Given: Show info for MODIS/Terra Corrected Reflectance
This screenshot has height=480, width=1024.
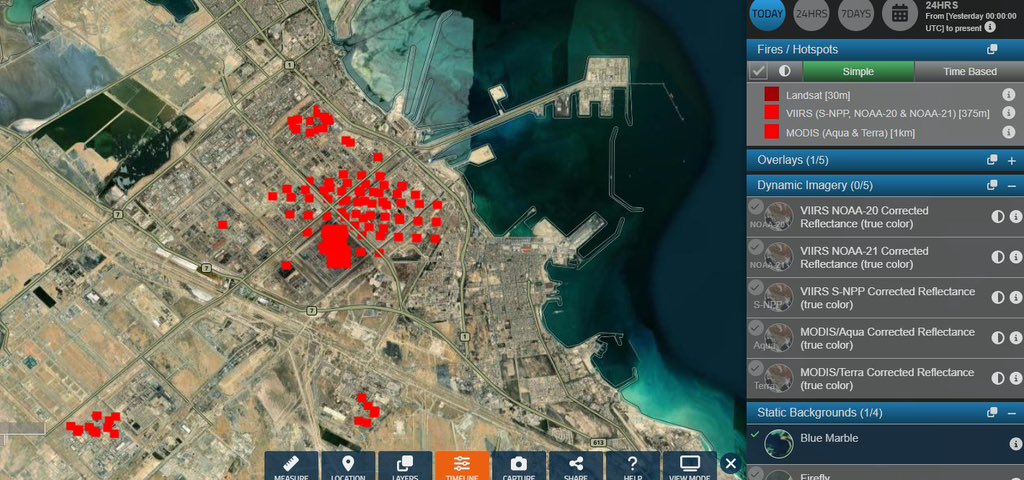Looking at the screenshot, I should (1016, 379).
